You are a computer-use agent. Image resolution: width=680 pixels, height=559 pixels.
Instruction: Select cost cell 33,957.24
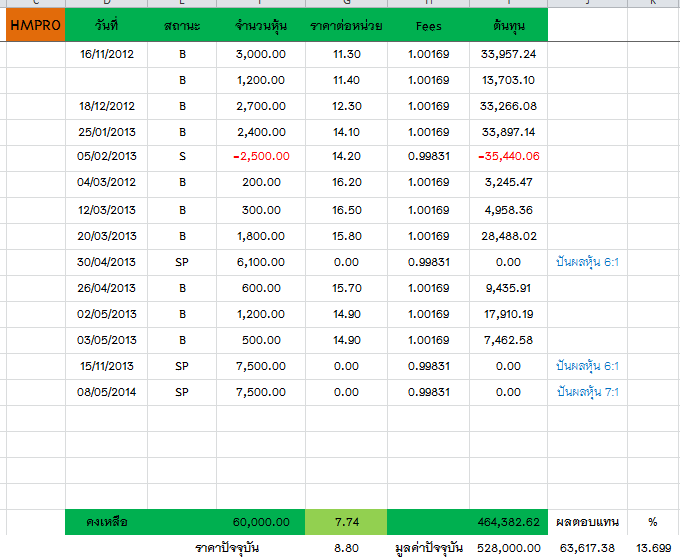(x=509, y=54)
